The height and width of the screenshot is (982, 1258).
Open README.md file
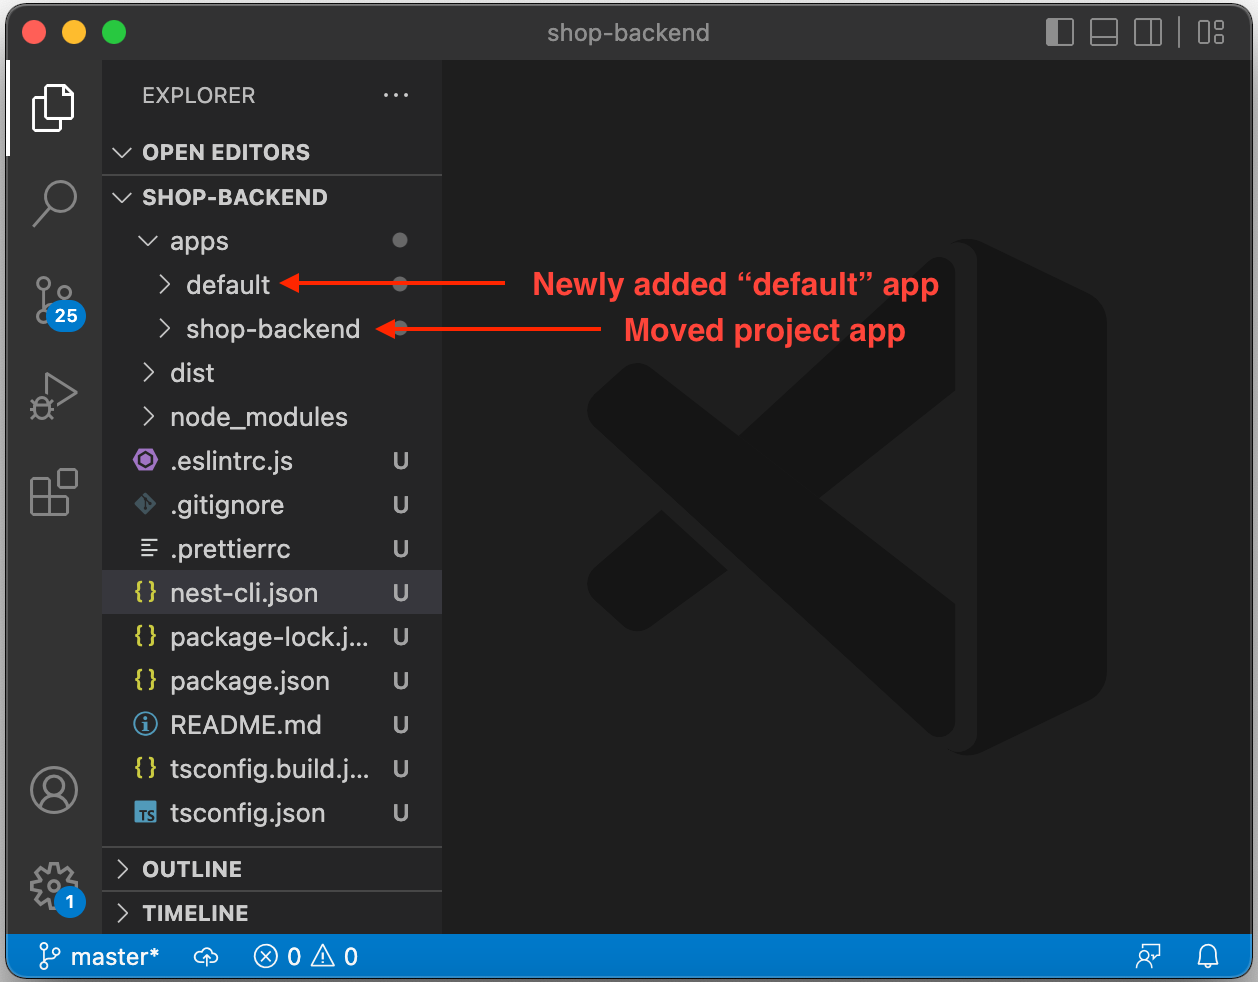coord(272,725)
